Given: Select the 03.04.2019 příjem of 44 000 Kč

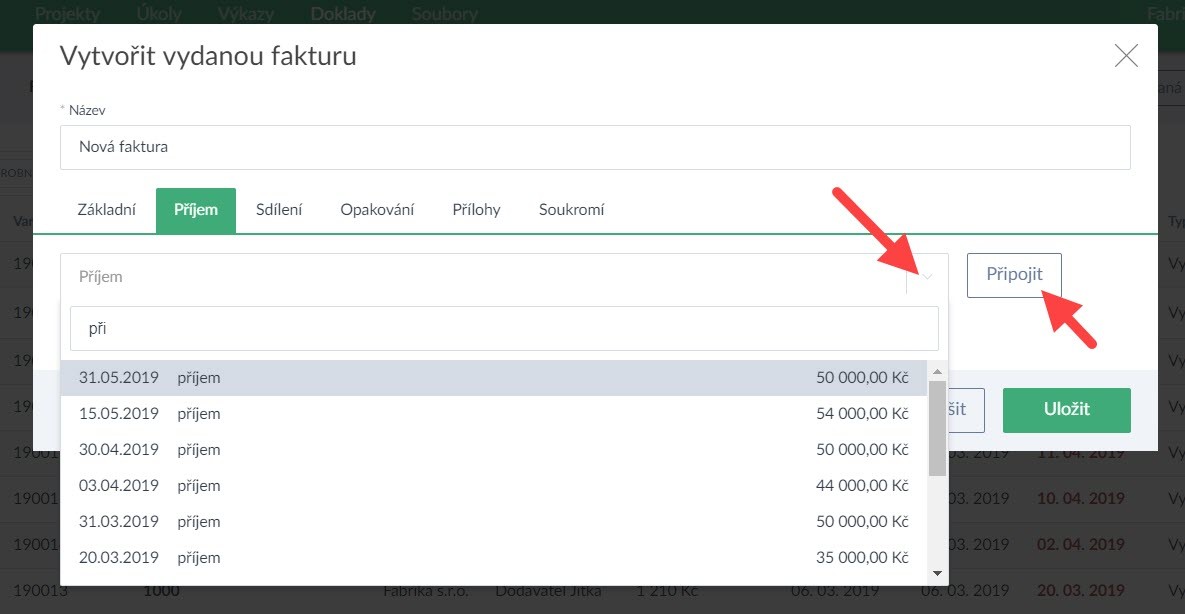Looking at the screenshot, I should click(x=493, y=486).
